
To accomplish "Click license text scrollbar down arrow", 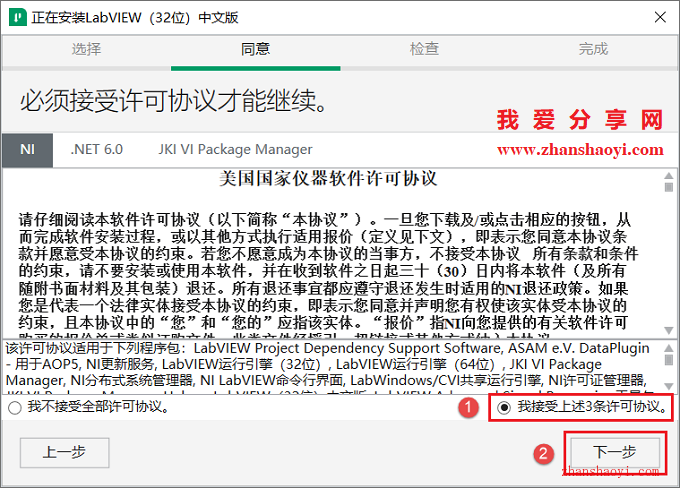I will tap(669, 330).
